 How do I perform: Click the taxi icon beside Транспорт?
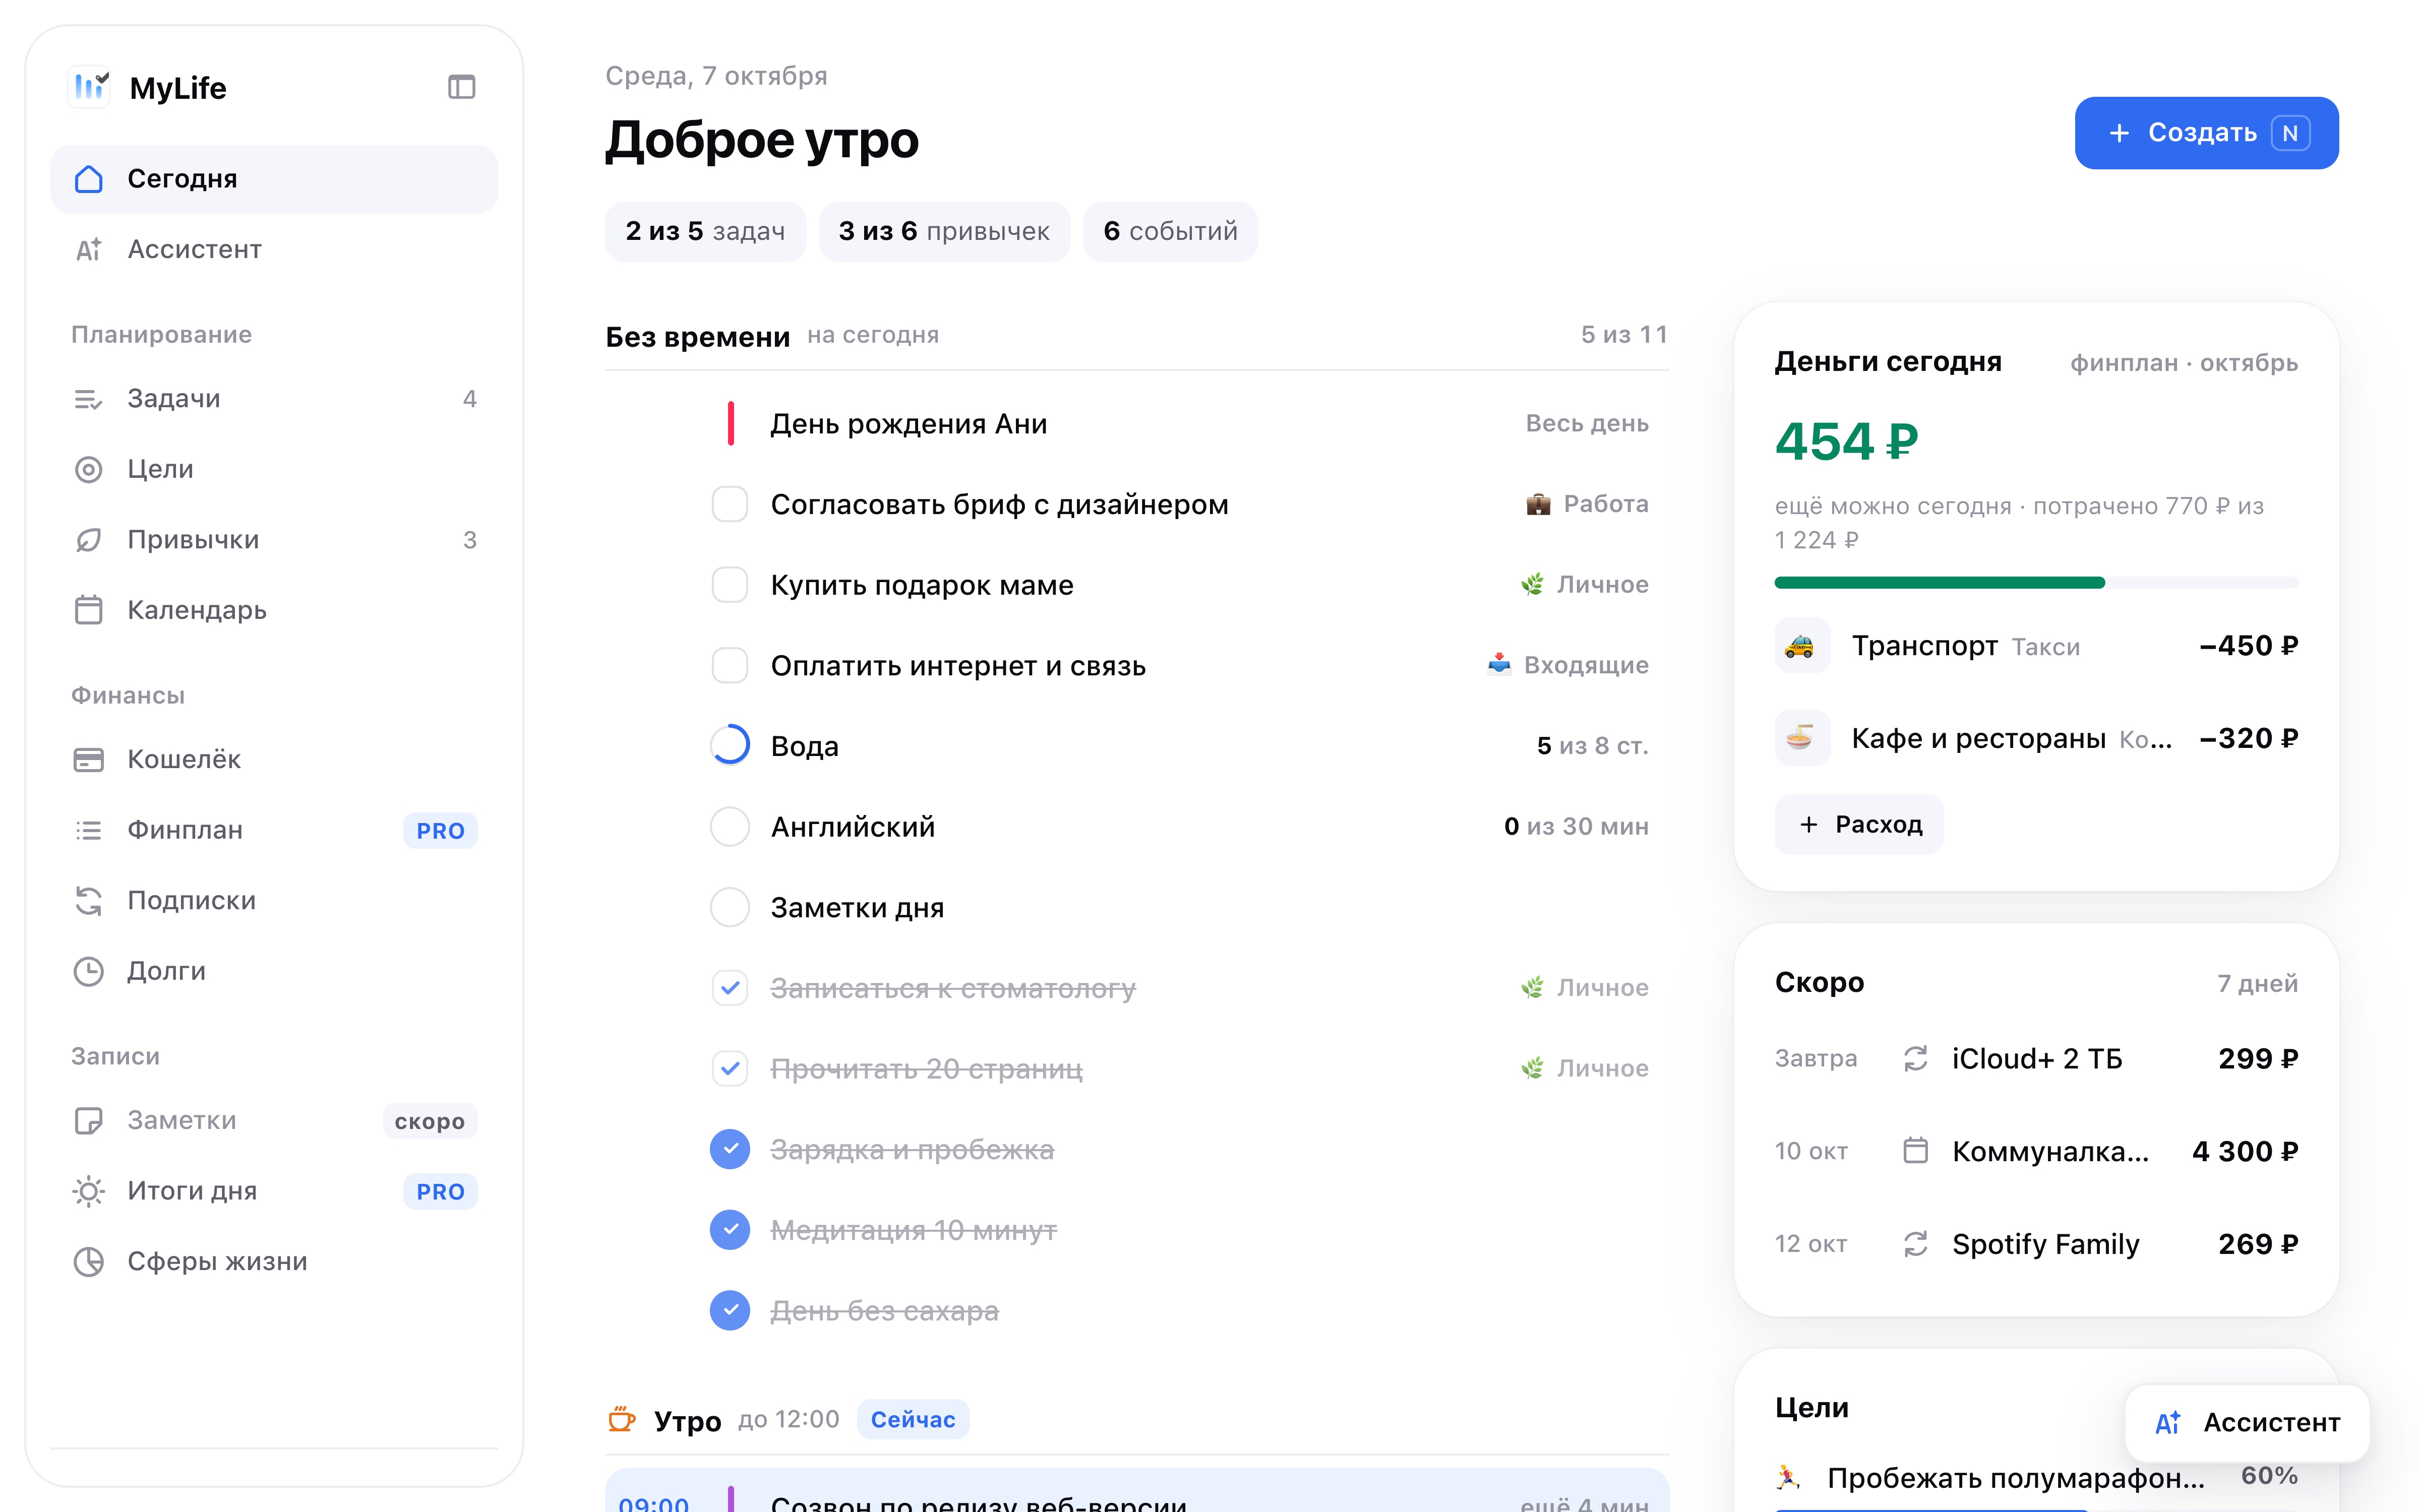tap(1802, 646)
